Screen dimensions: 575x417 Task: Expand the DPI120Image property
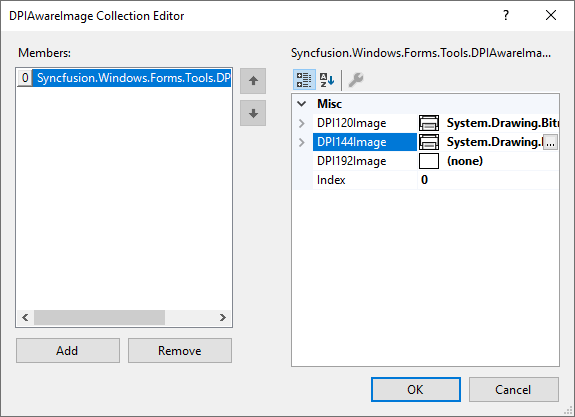(302, 123)
